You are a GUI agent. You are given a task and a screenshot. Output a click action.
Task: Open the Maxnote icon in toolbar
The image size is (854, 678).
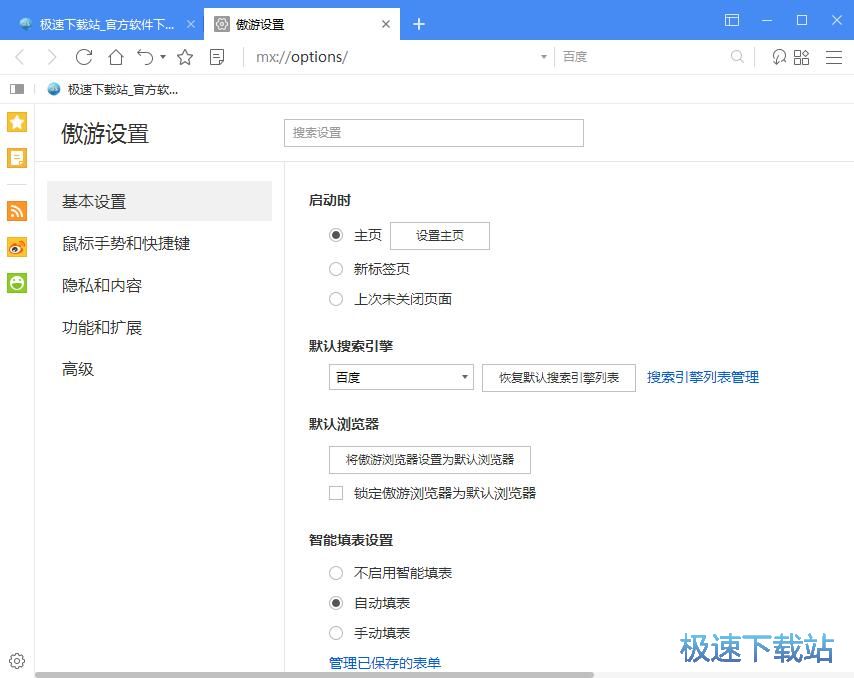point(217,57)
